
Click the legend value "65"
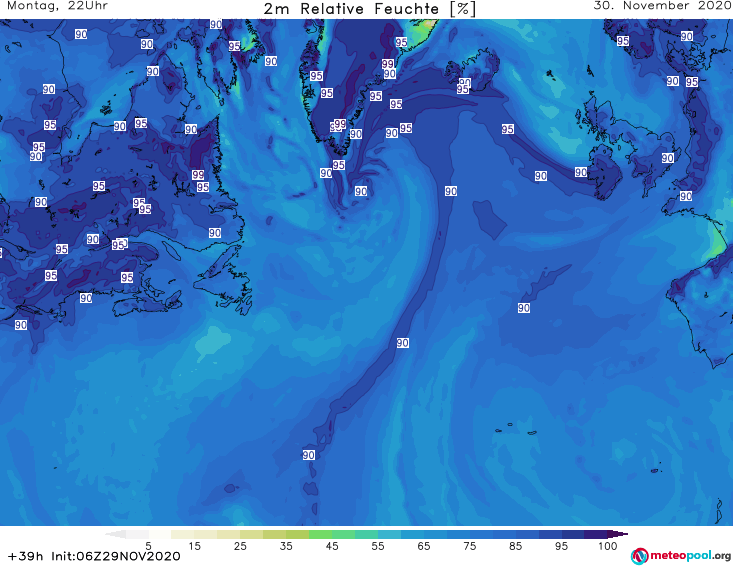tap(424, 546)
